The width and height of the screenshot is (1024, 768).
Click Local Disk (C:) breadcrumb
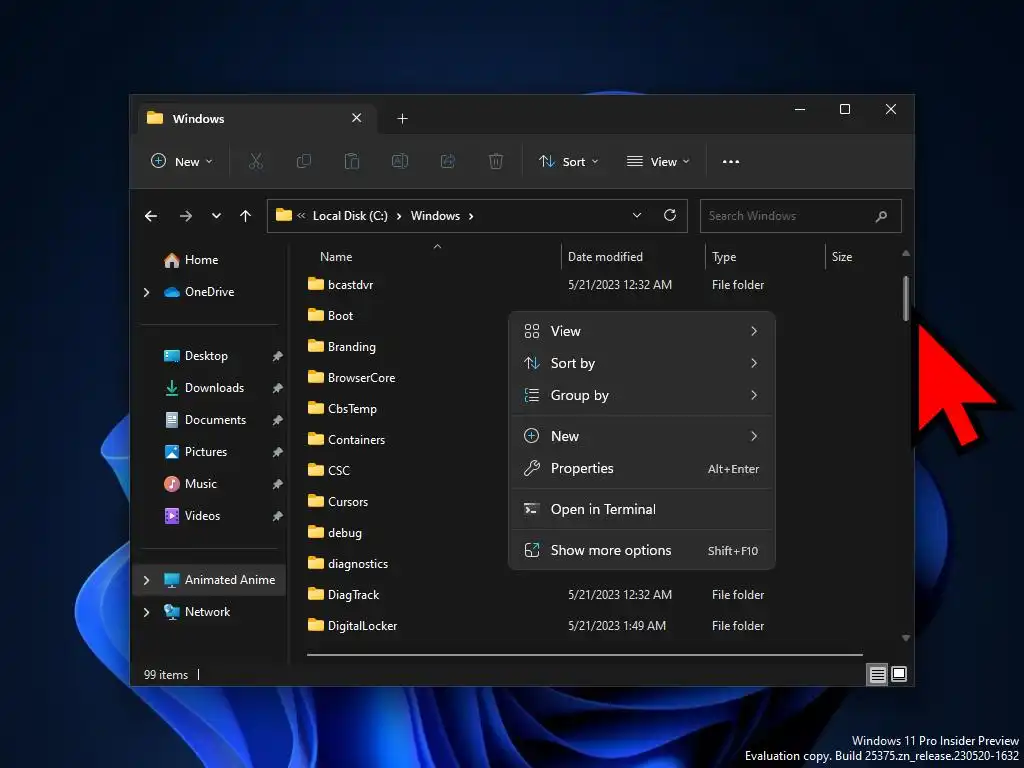click(350, 216)
